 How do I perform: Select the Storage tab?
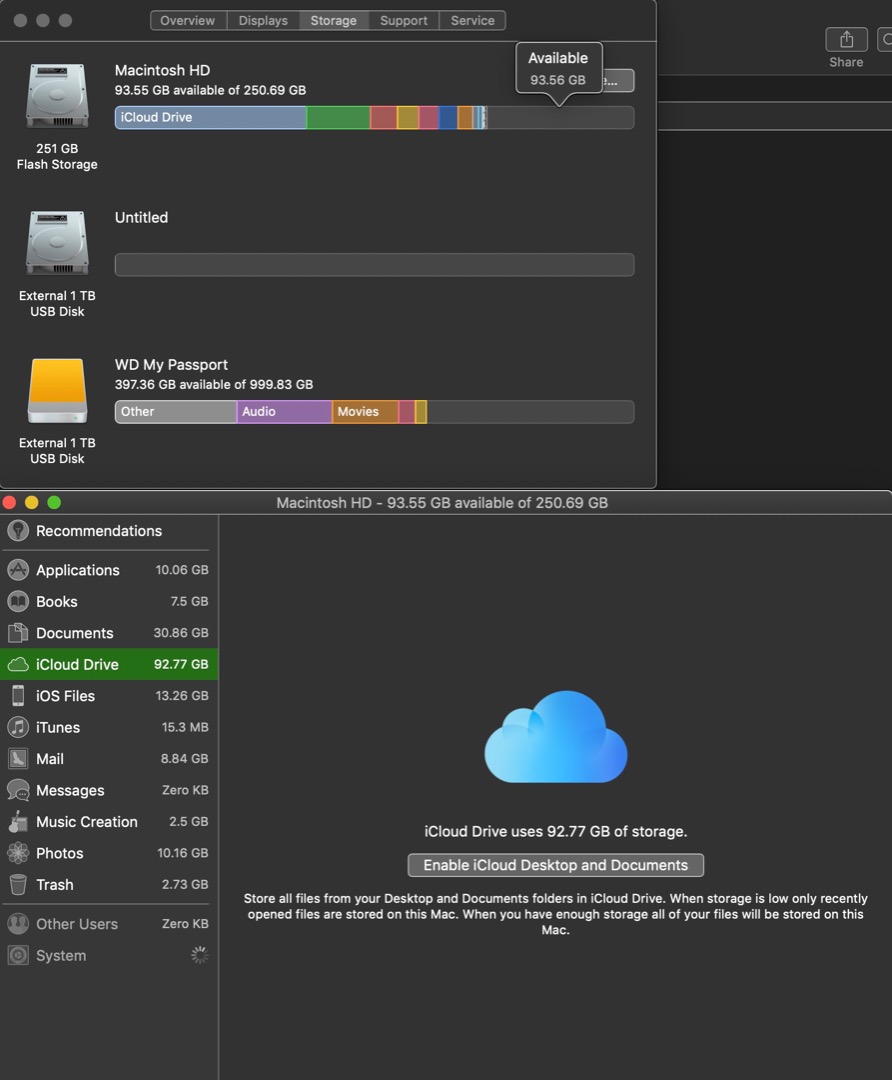pos(333,21)
